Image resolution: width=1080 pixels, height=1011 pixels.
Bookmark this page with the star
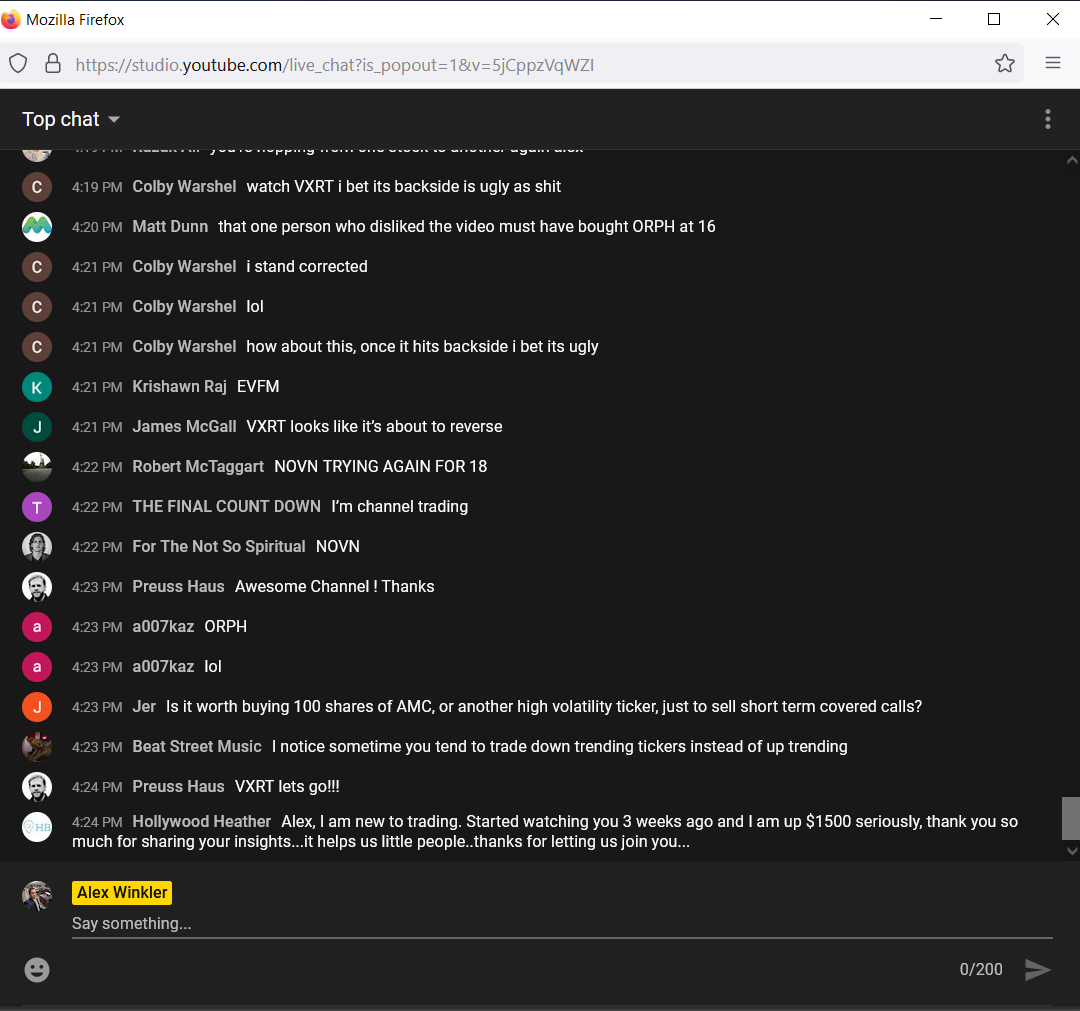pyautogui.click(x=1004, y=62)
